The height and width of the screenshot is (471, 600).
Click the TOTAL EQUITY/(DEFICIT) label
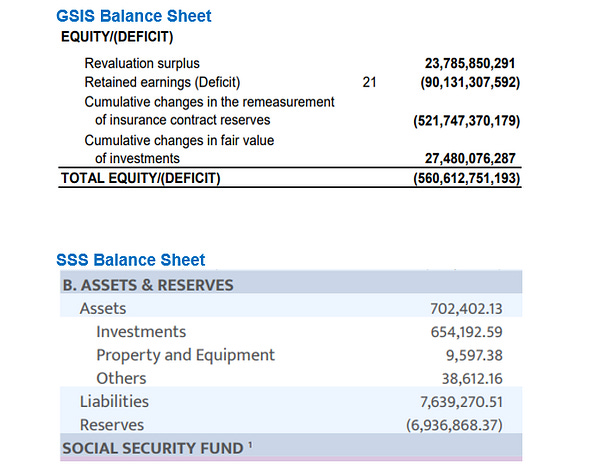140,178
